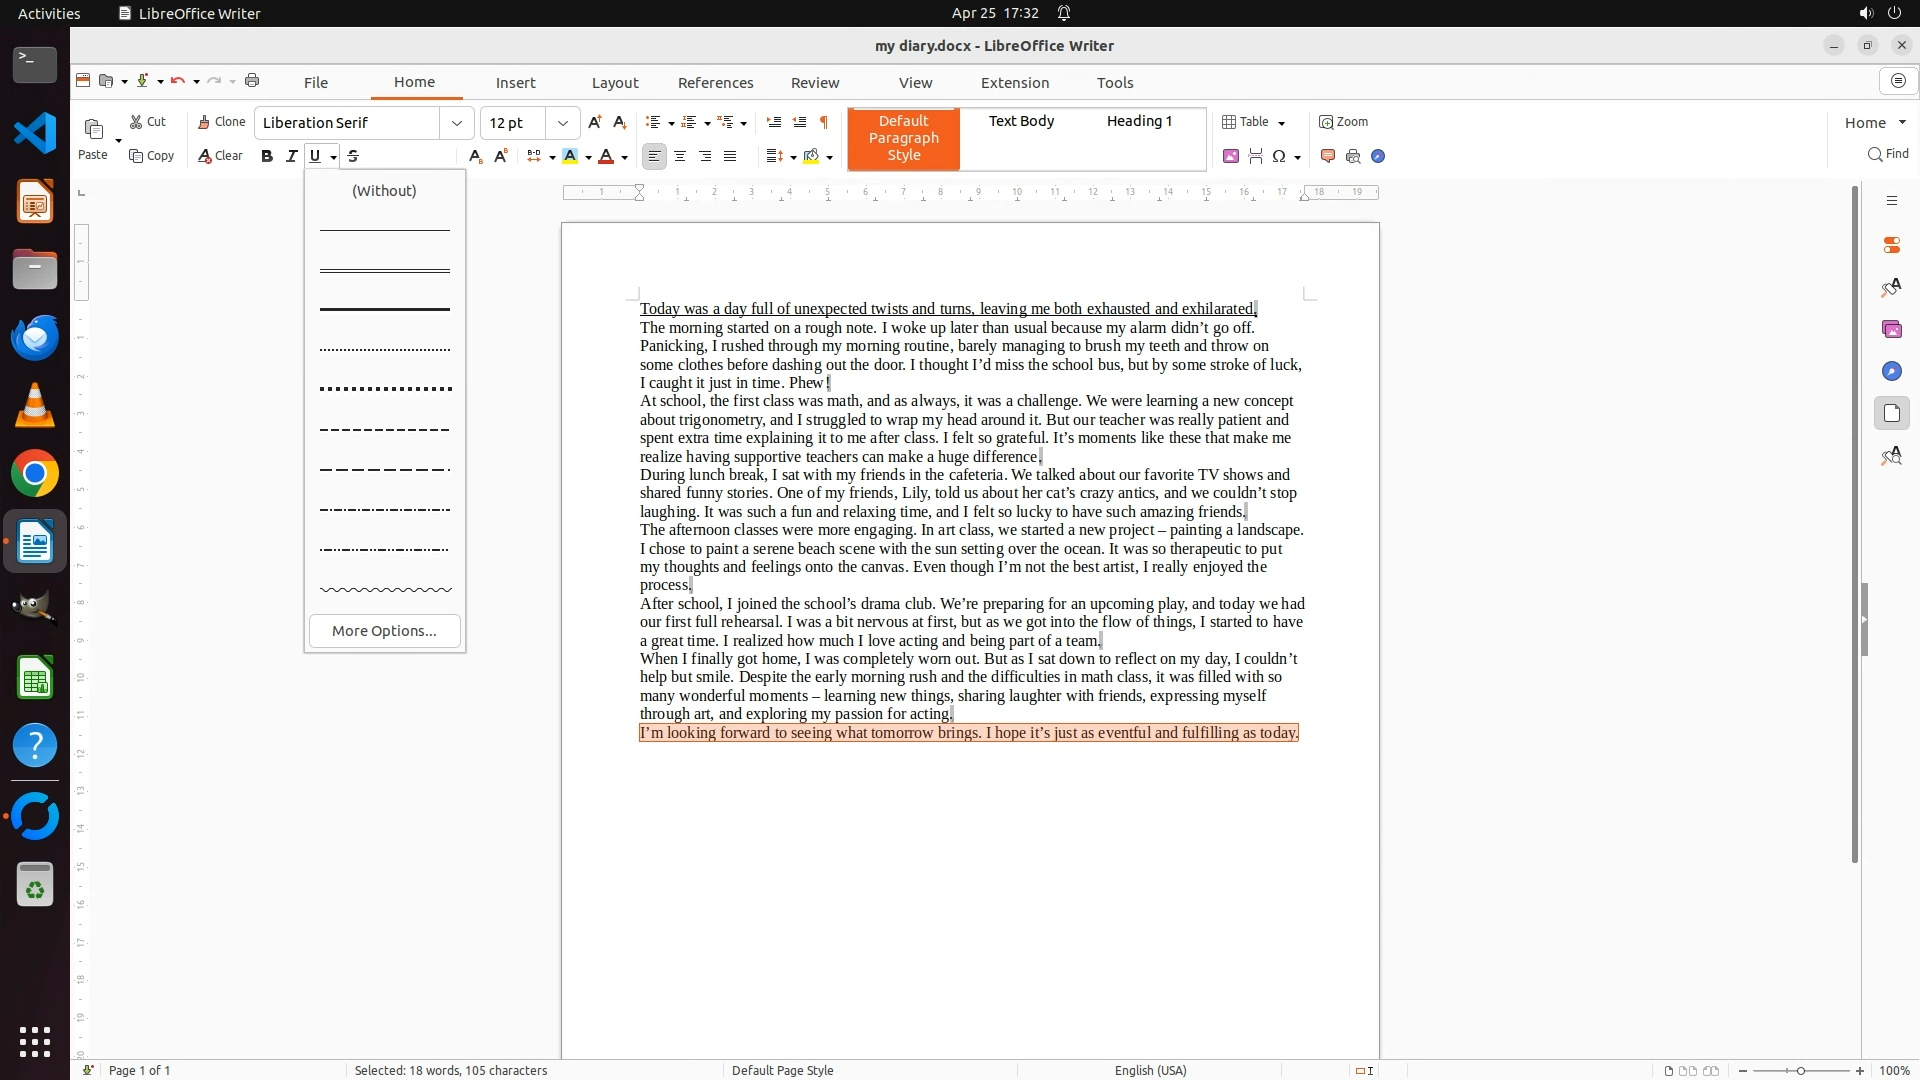Select the (Without) underline option
Image resolution: width=1920 pixels, height=1080 pixels.
pyautogui.click(x=384, y=191)
